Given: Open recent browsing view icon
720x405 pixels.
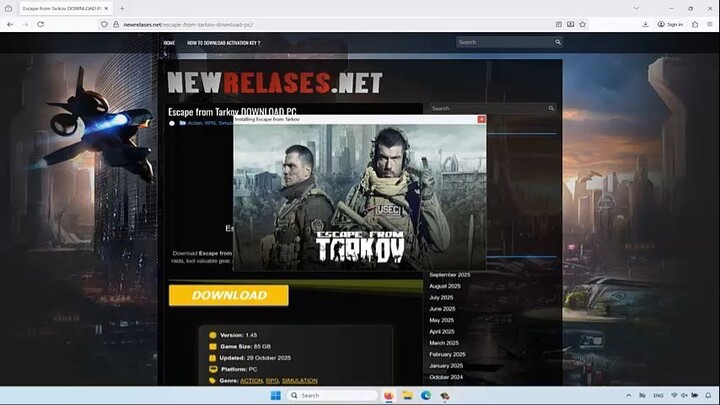Looking at the screenshot, I should click(x=8, y=8).
